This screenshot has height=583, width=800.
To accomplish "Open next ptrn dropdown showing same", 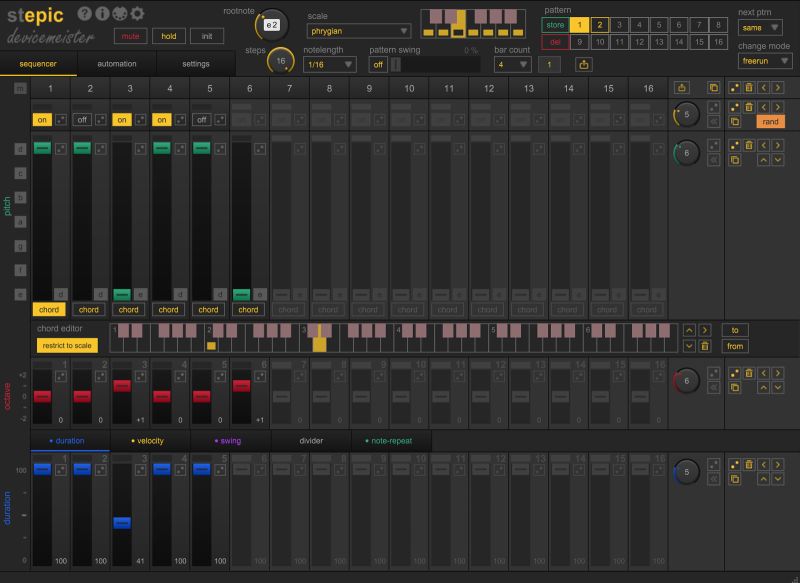I will (760, 28).
